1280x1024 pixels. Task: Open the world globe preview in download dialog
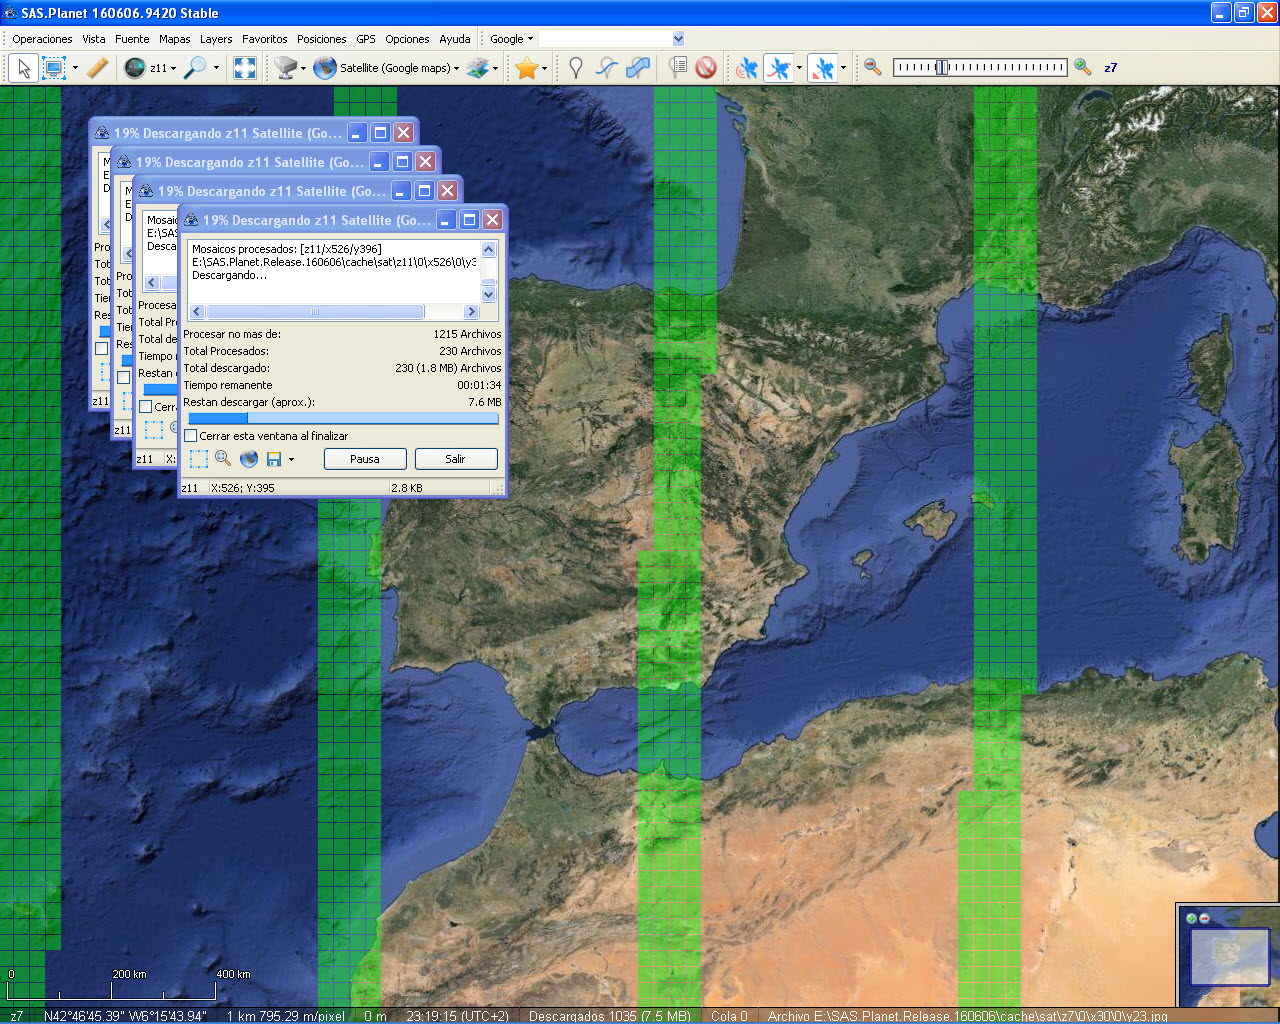[x=248, y=459]
